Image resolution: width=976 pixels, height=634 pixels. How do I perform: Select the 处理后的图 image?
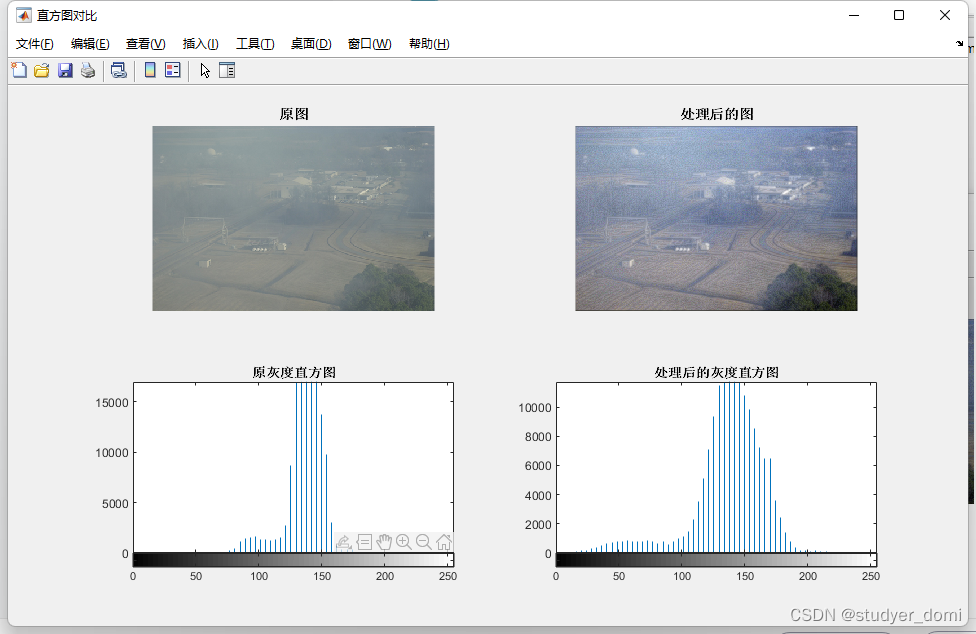[716, 218]
